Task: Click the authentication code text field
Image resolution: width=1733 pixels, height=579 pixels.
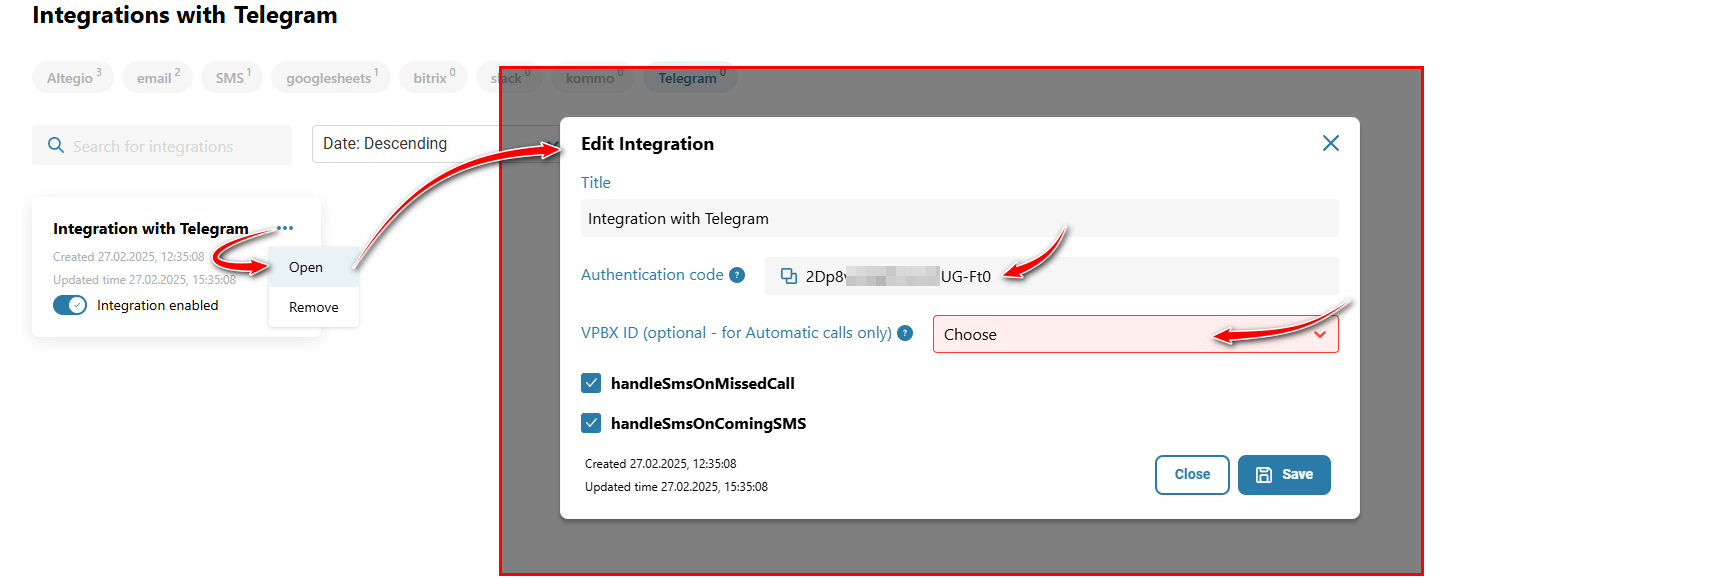Action: (1051, 276)
